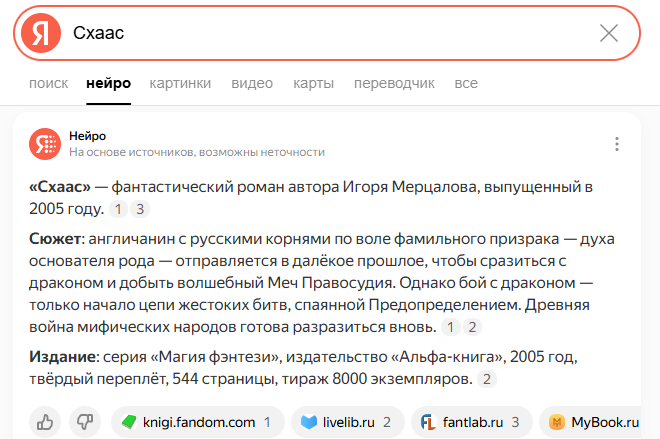
Task: Click the Yandex logo in search bar
Action: point(41,33)
